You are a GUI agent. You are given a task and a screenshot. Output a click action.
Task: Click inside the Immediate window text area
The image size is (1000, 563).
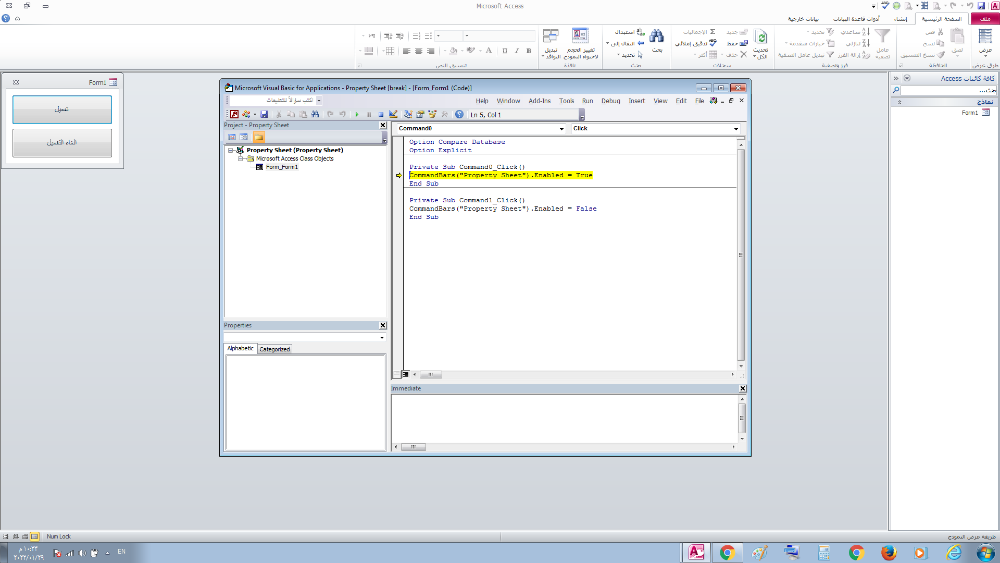564,418
